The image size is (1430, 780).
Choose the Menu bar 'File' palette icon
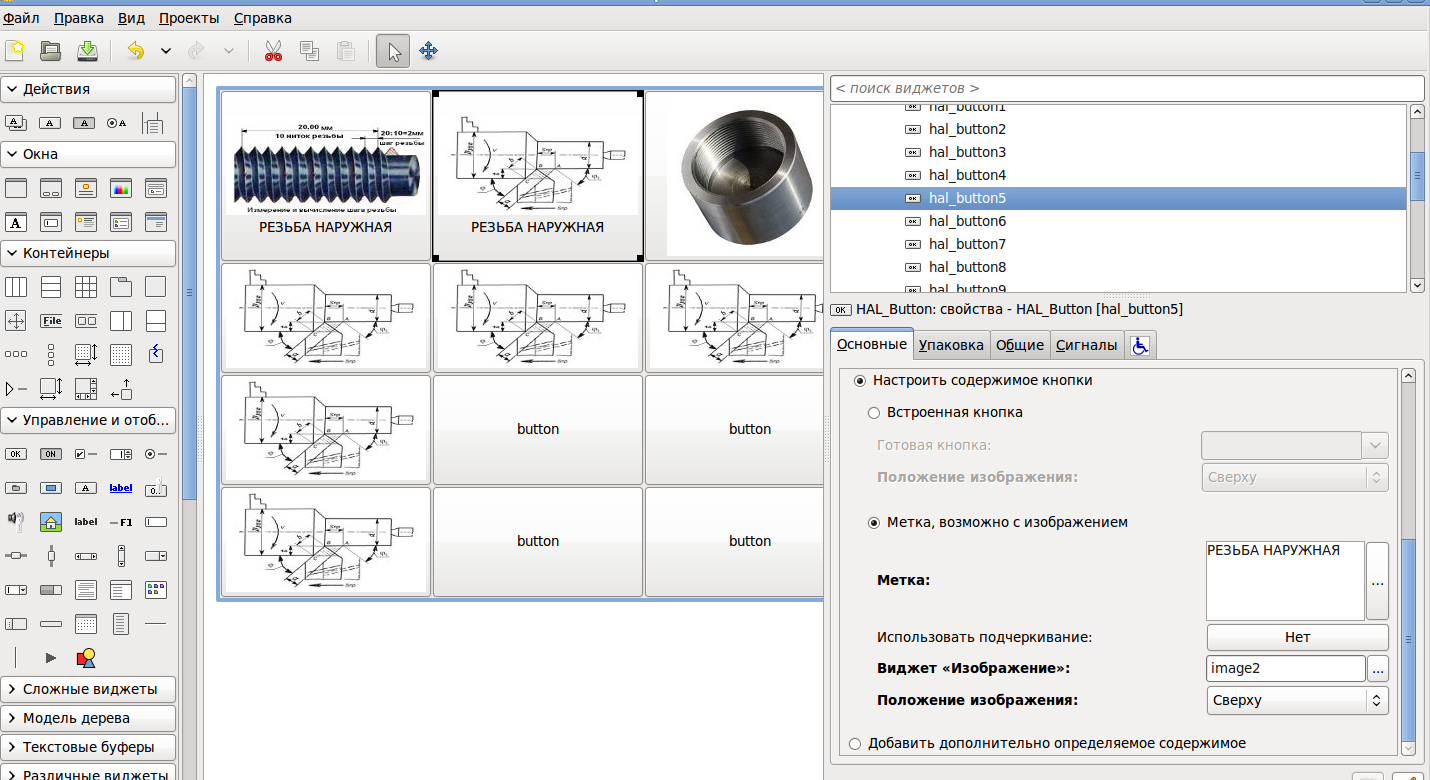[x=51, y=321]
